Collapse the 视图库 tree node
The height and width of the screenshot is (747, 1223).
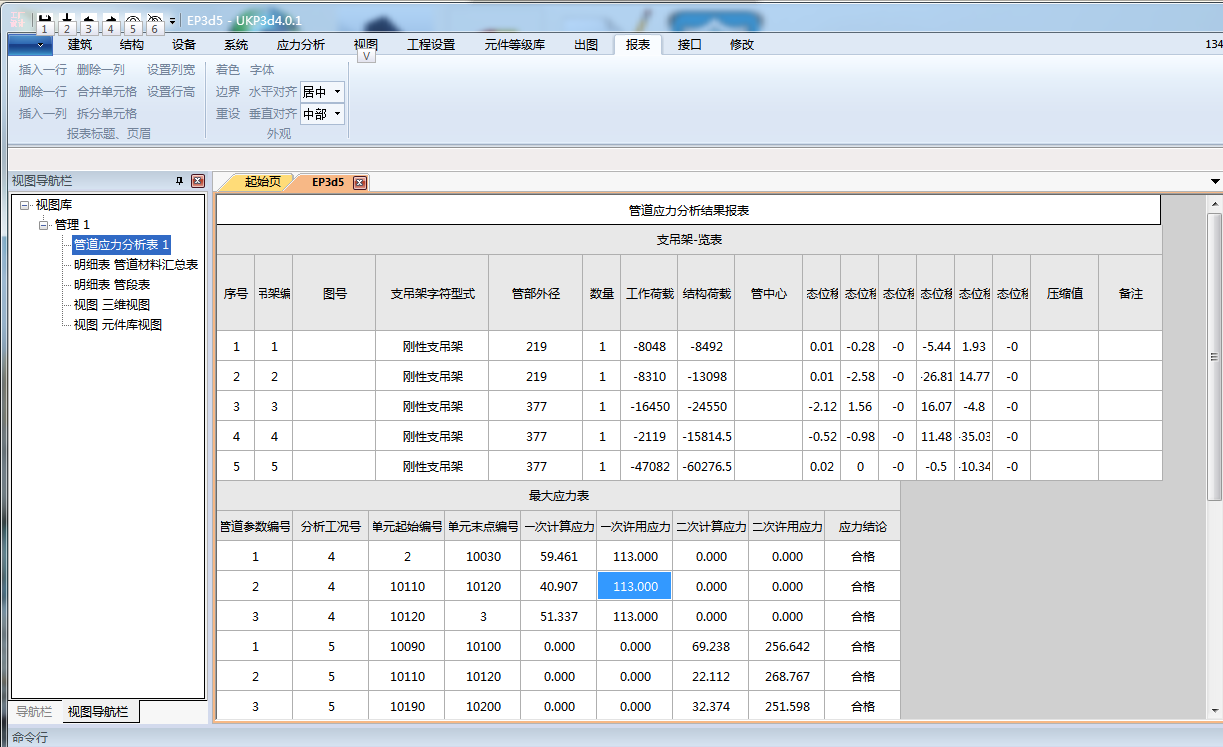click(x=24, y=205)
